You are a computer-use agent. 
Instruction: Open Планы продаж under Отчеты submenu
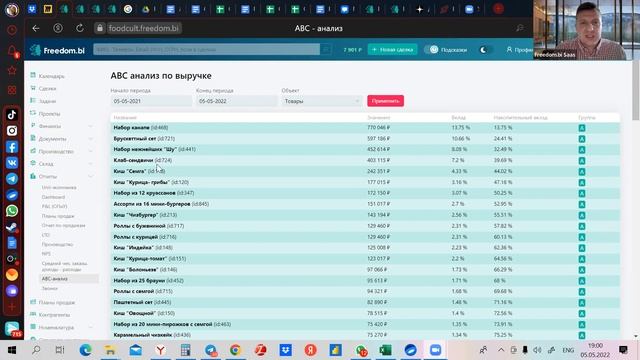click(x=58, y=216)
